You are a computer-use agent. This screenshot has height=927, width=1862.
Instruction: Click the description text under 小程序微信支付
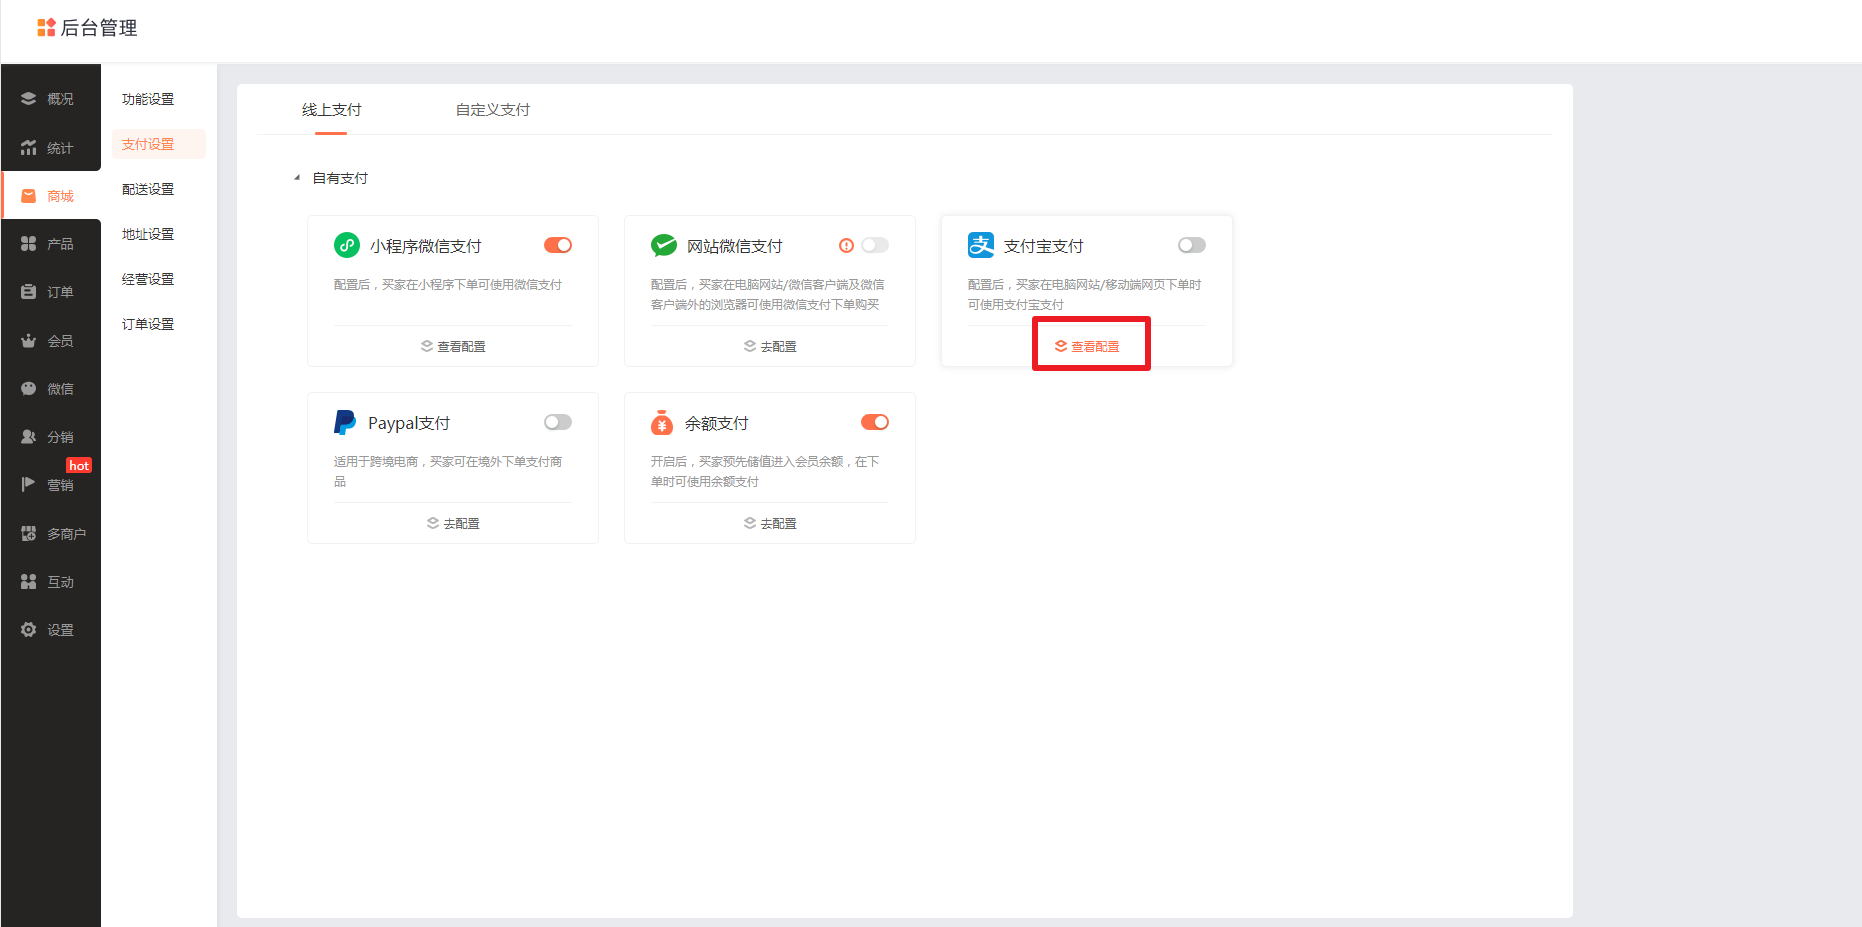448,285
